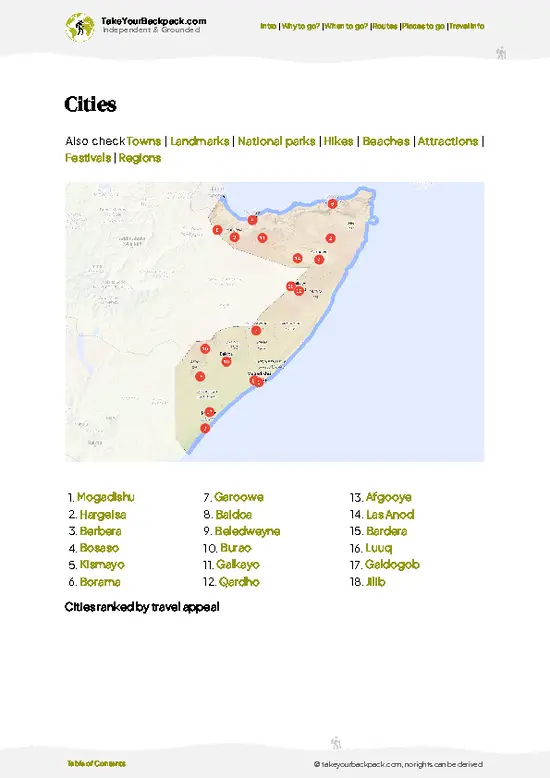Follow the Festivals link

[x=88, y=158]
